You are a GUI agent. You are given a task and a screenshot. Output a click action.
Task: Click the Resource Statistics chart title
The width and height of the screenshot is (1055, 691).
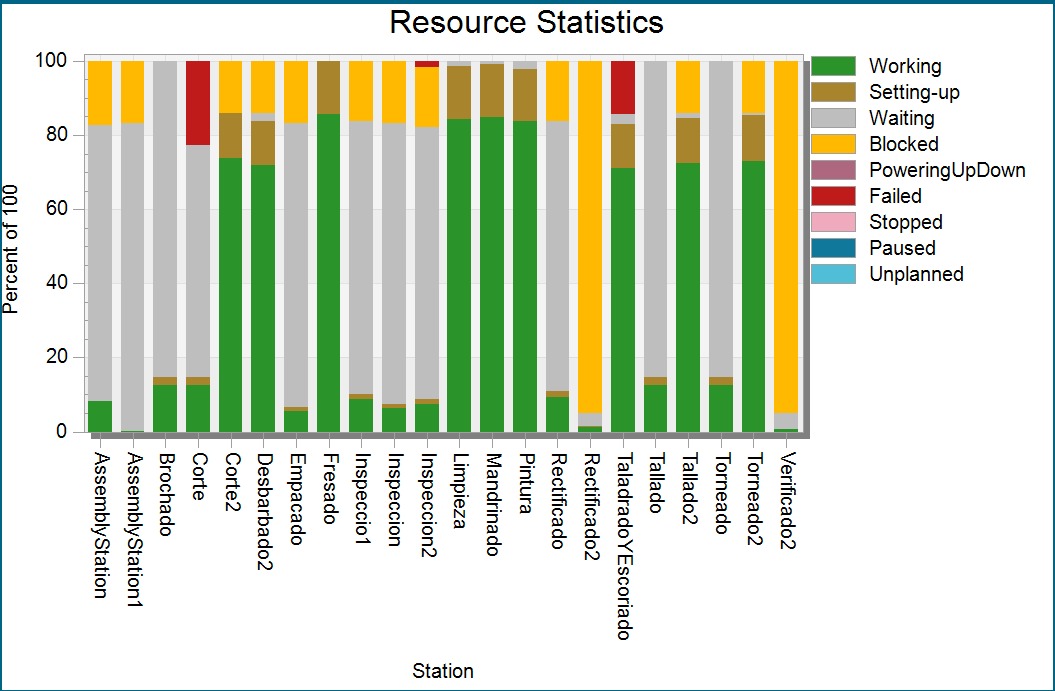pyautogui.click(x=526, y=22)
